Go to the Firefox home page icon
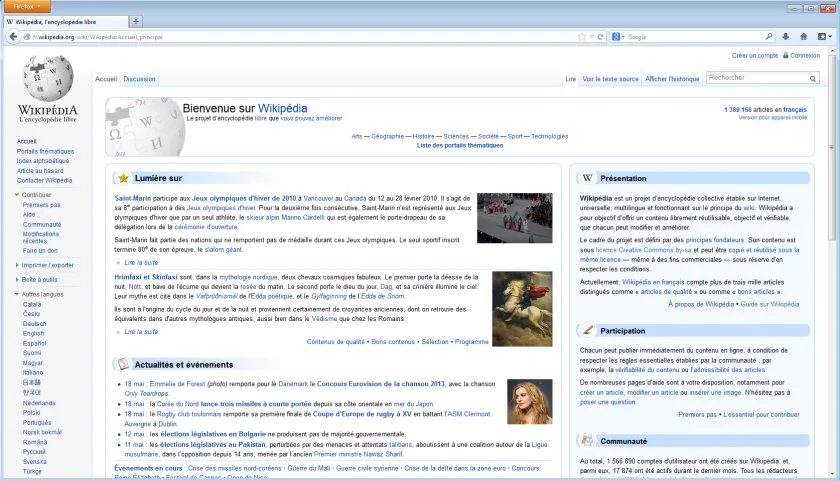The height and width of the screenshot is (481, 840). click(x=804, y=36)
